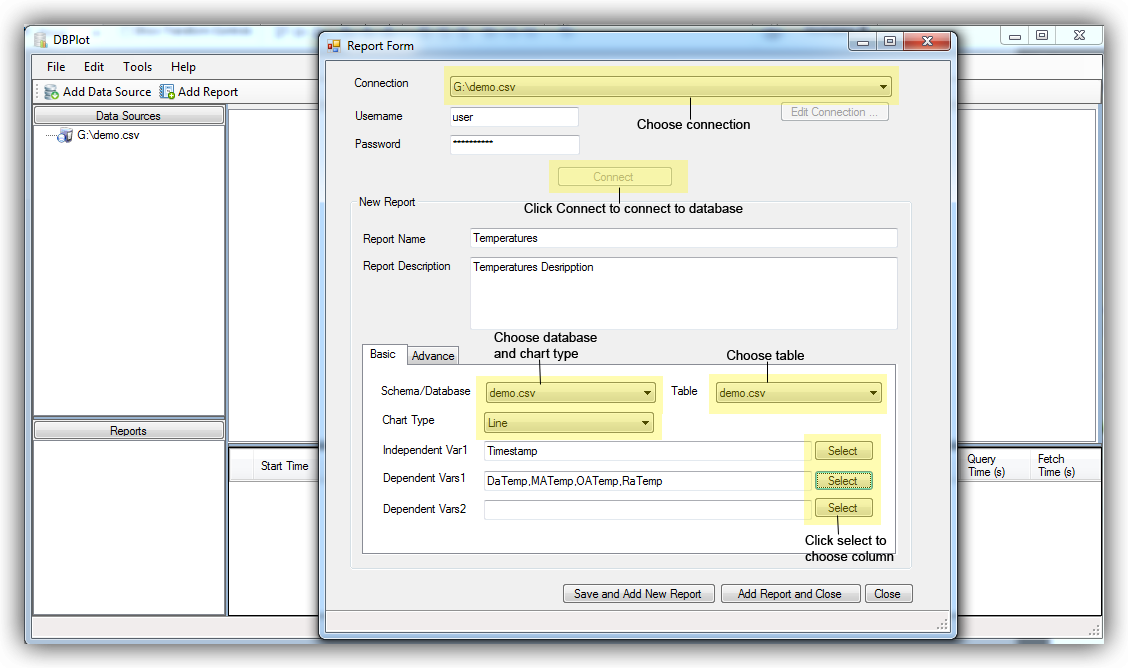Screen dimensions: 1128x668
Task: Click in the Username input field
Action: (x=514, y=117)
